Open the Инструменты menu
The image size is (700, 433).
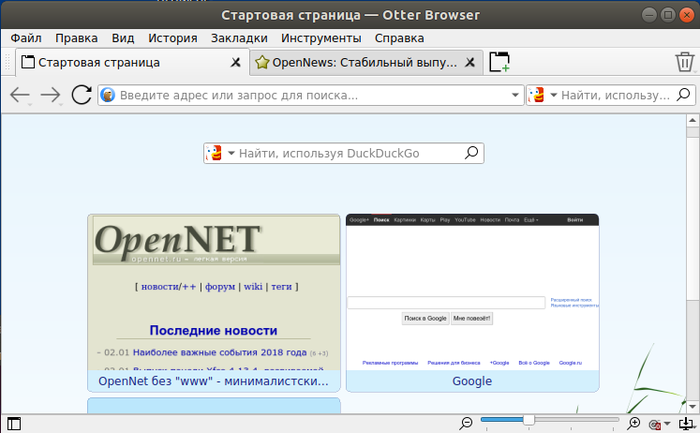click(x=321, y=38)
